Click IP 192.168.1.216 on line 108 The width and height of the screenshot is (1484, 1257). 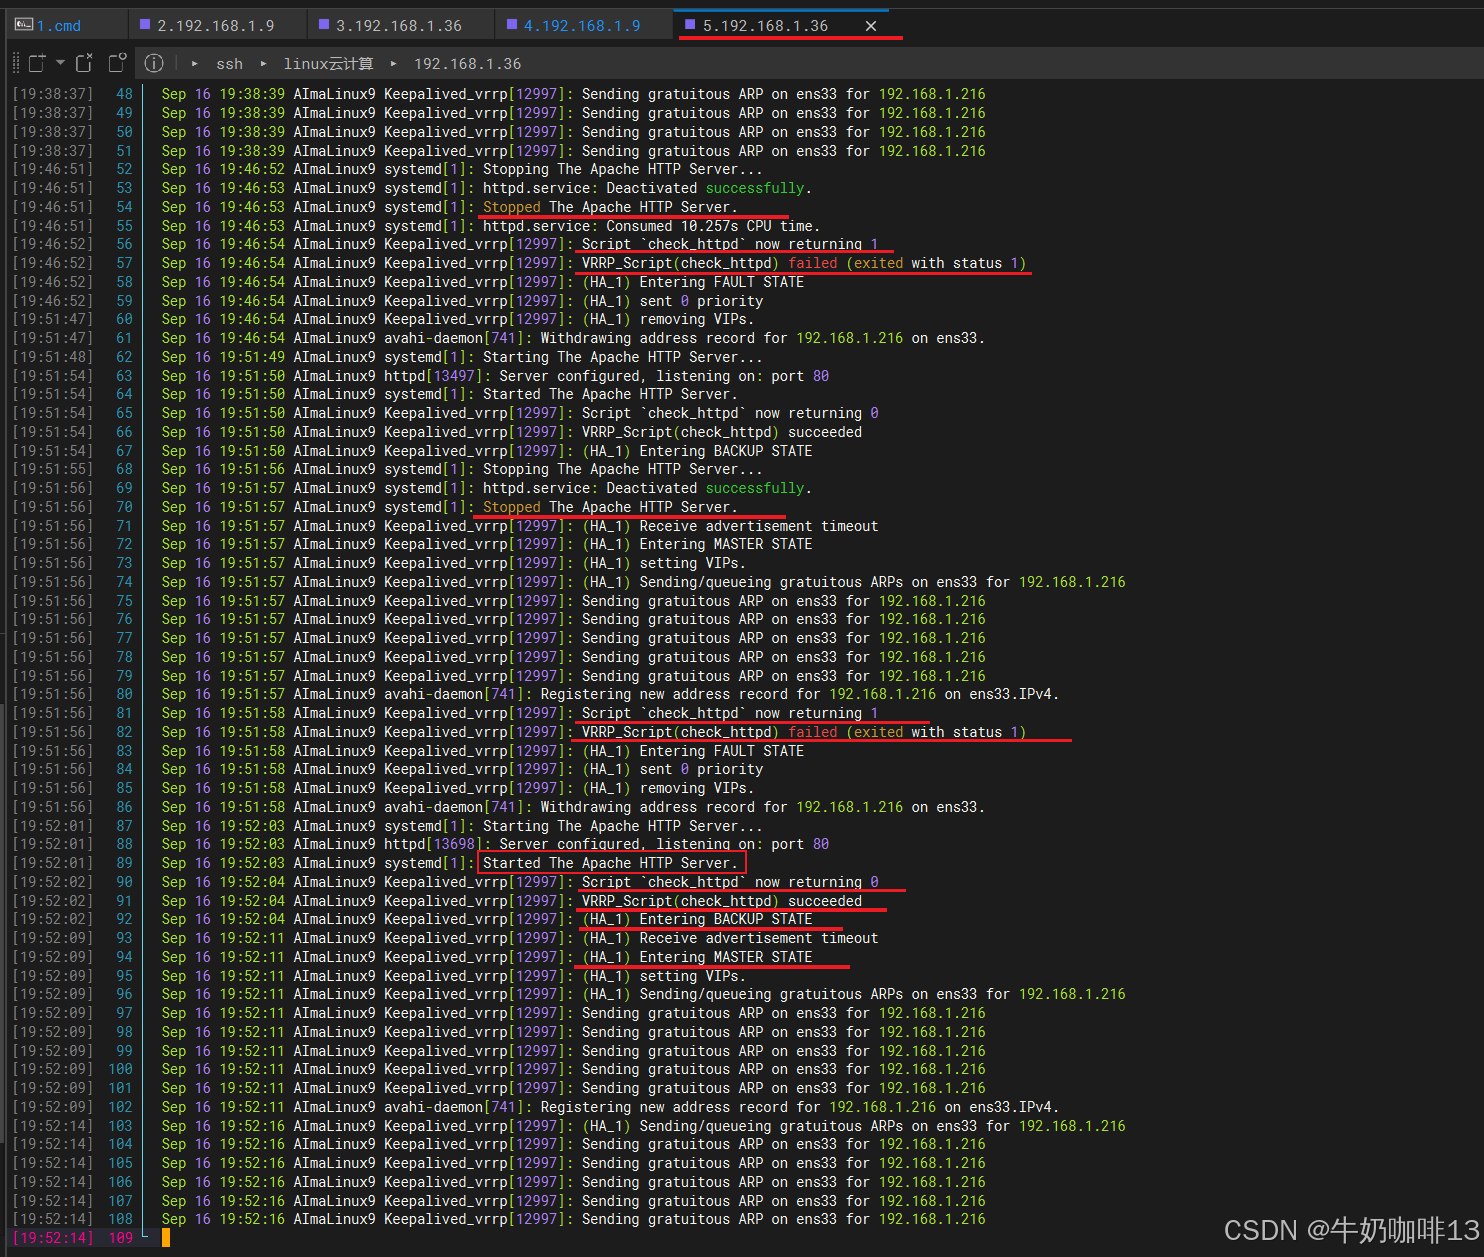[x=932, y=1219]
